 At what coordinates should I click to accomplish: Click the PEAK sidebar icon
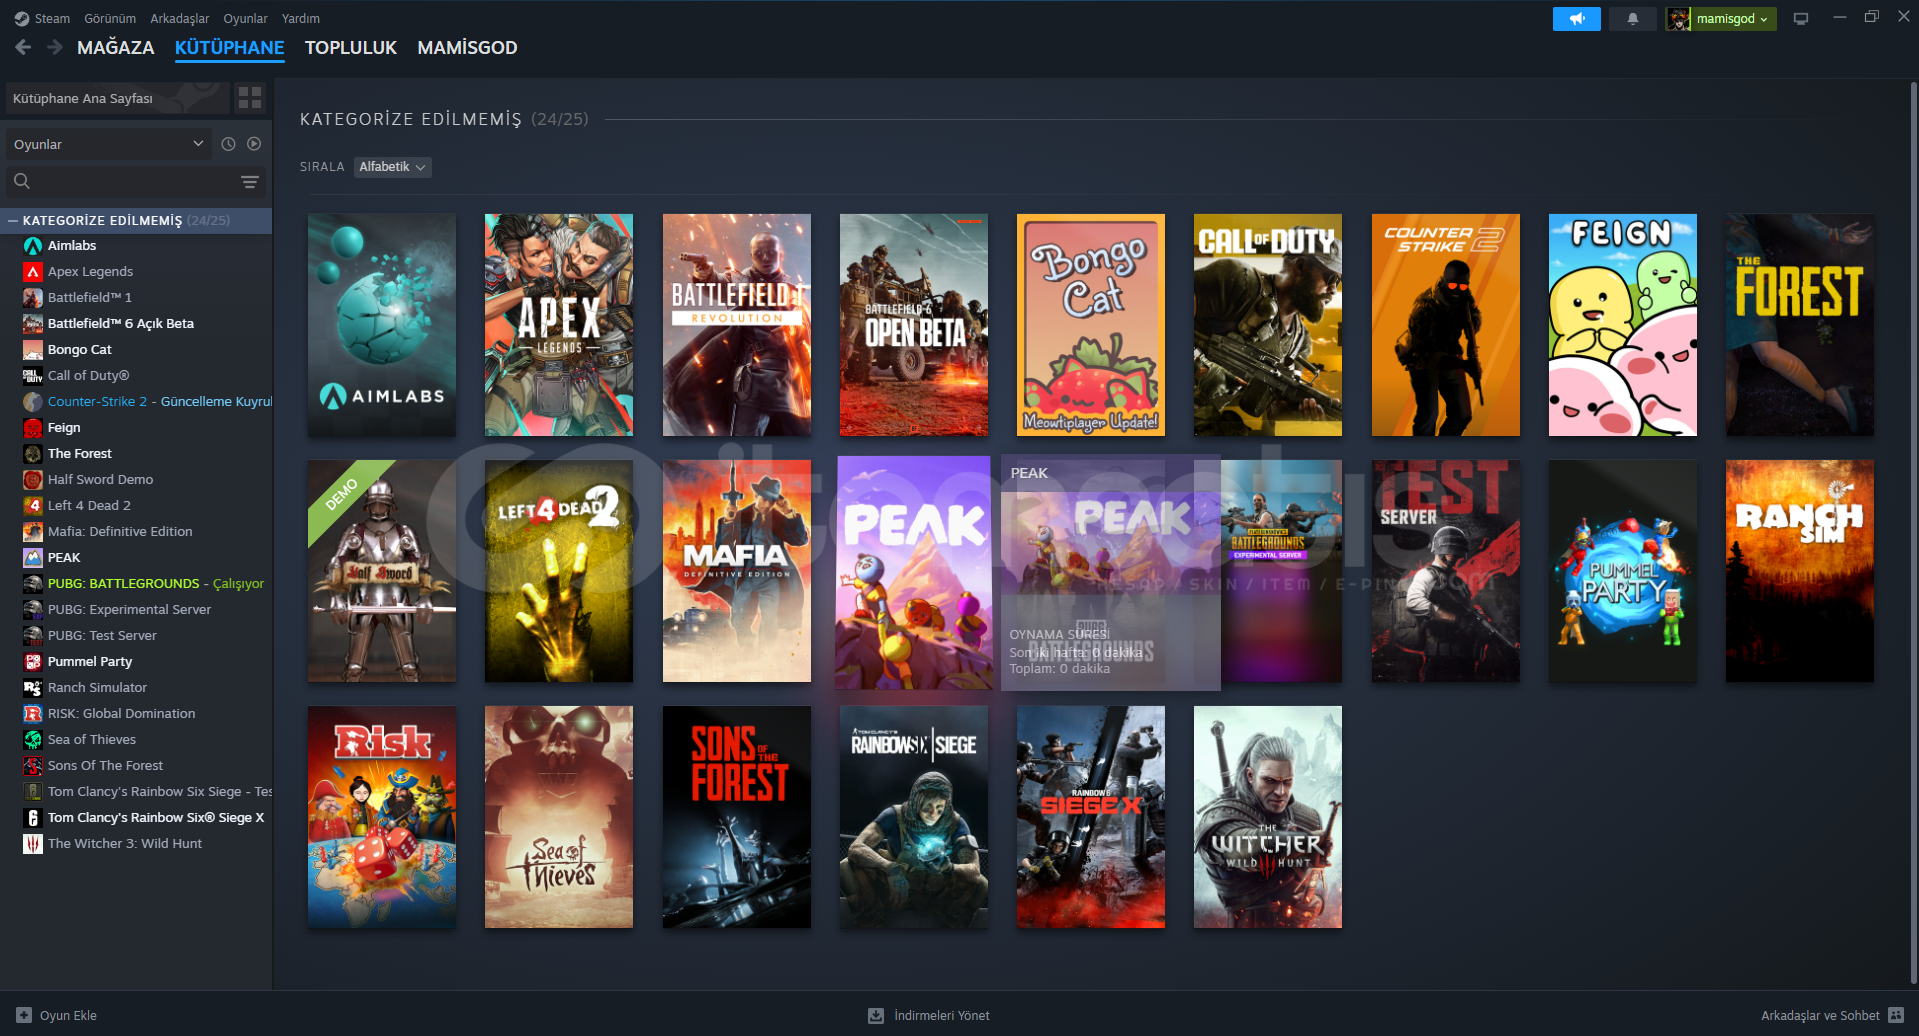pyautogui.click(x=33, y=558)
